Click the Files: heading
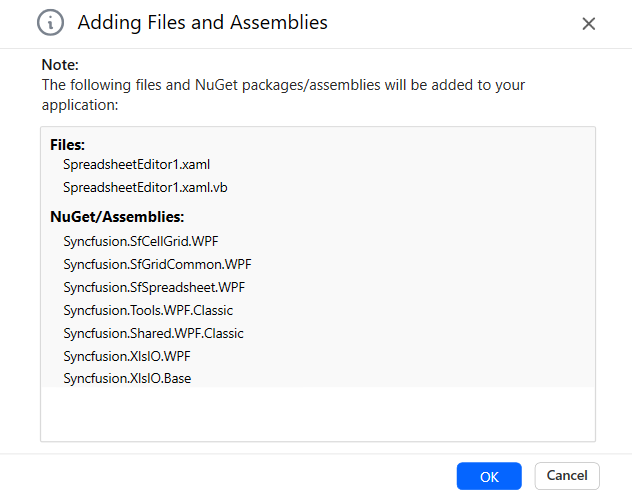 pyautogui.click(x=67, y=145)
